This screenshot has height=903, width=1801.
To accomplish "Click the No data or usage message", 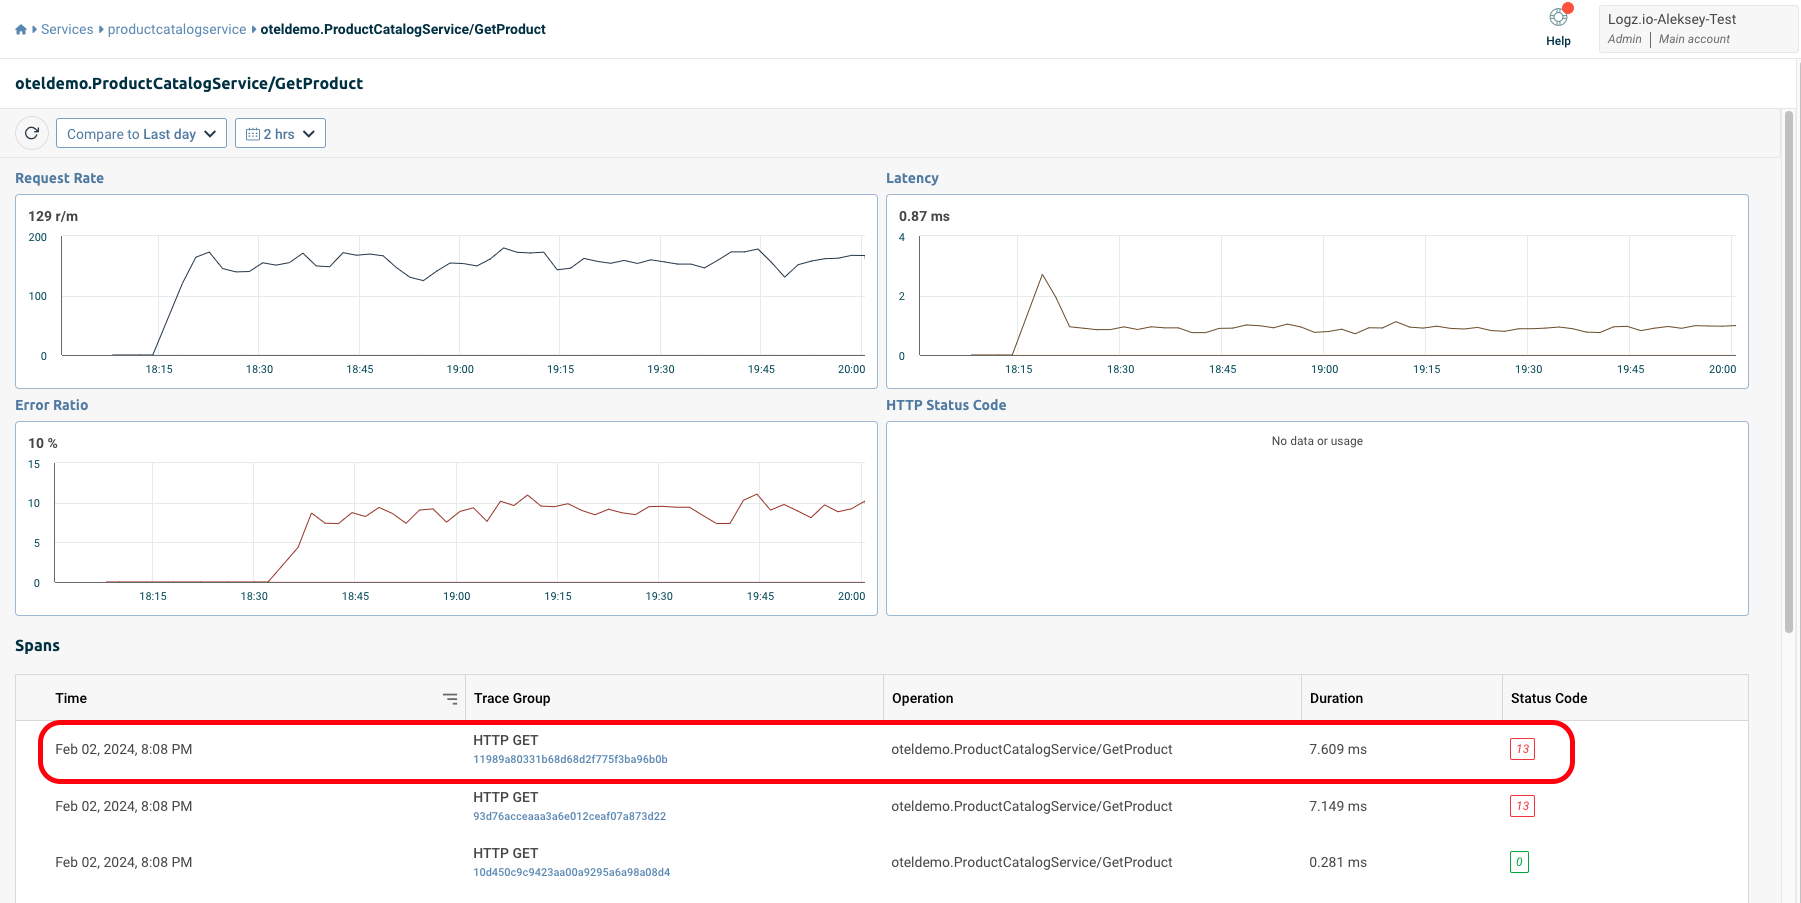I will coord(1317,441).
